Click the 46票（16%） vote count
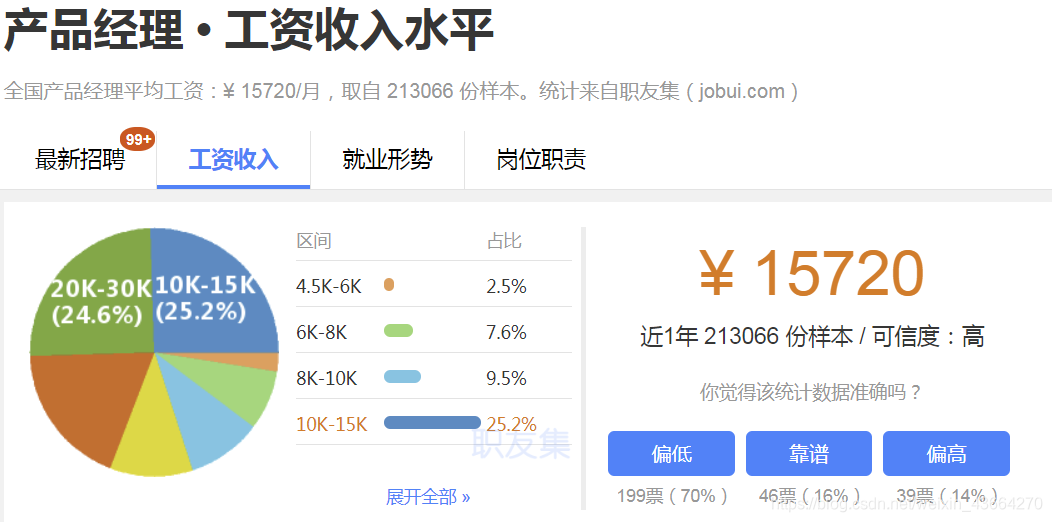 [810, 496]
